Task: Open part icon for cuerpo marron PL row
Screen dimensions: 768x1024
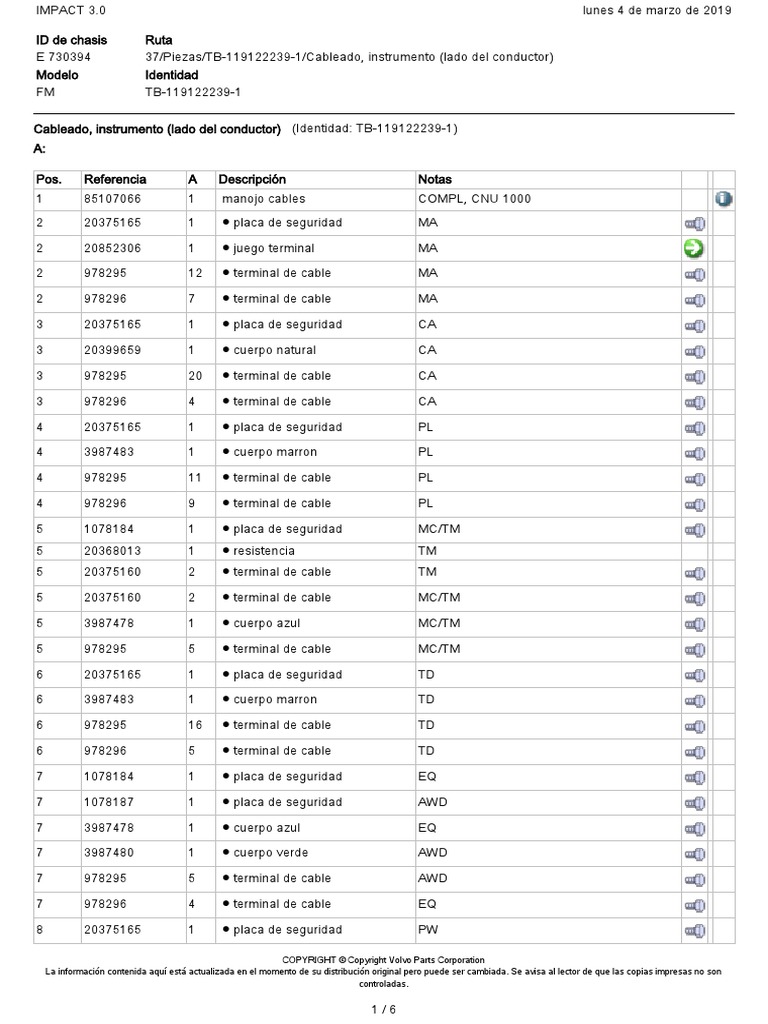Action: pos(694,453)
